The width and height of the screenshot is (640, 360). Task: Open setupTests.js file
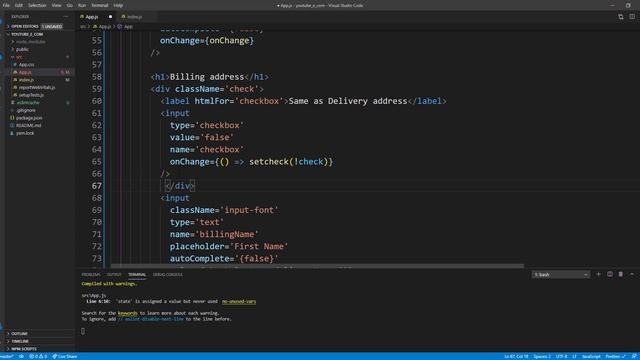click(x=31, y=95)
